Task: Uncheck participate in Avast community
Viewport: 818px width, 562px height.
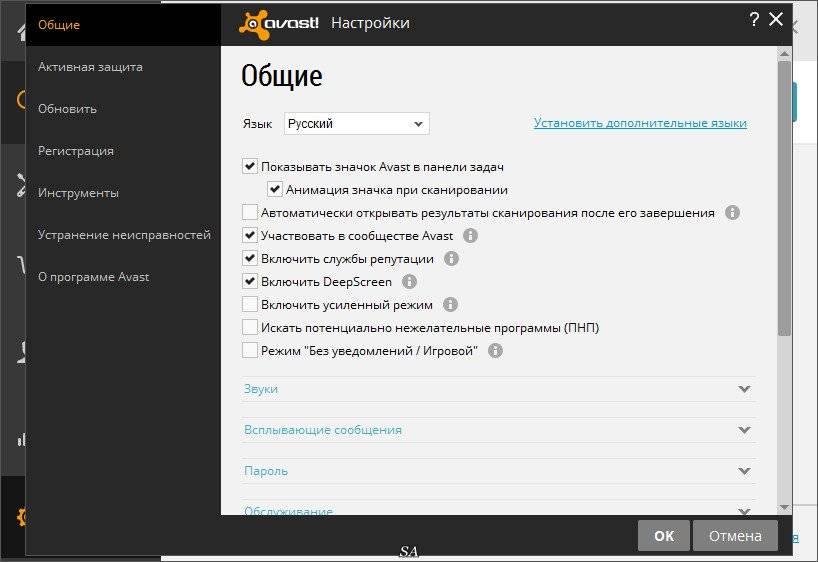Action: coord(250,235)
